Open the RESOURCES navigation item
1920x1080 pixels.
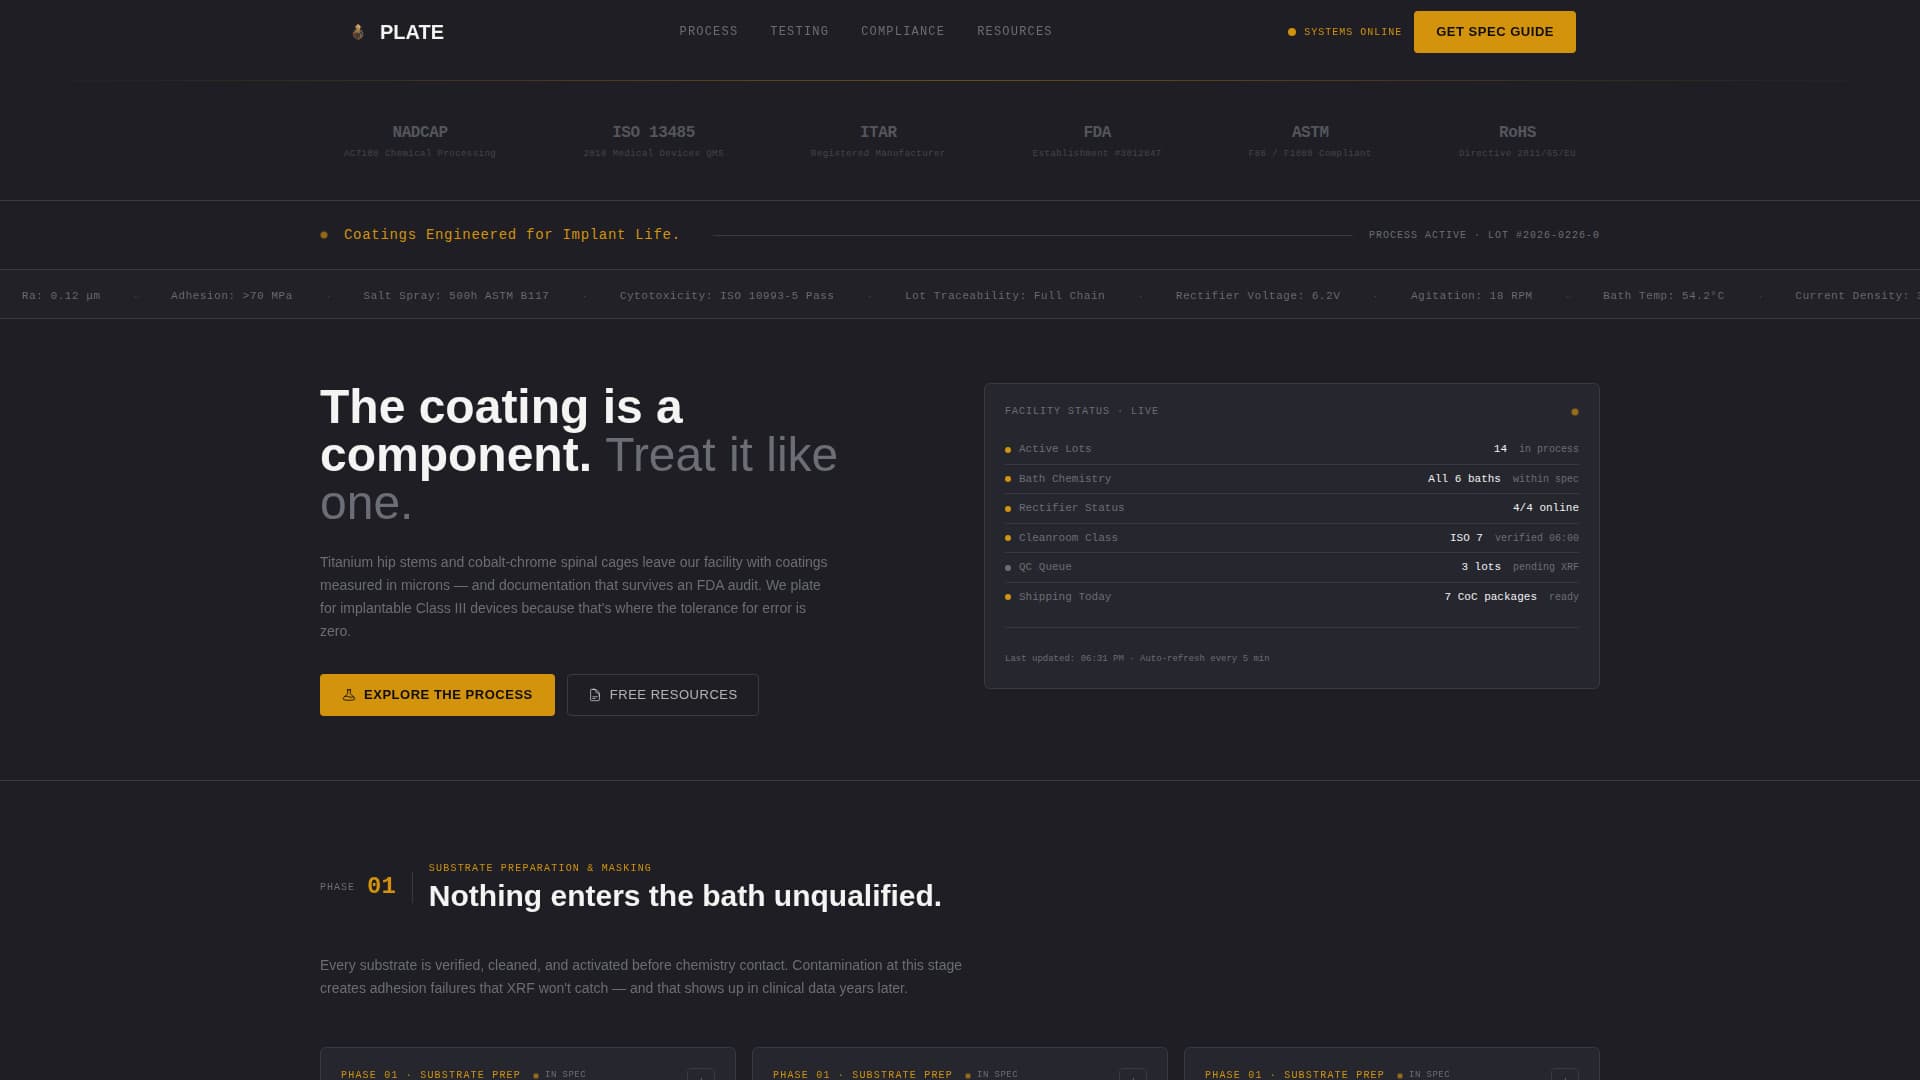[1014, 31]
